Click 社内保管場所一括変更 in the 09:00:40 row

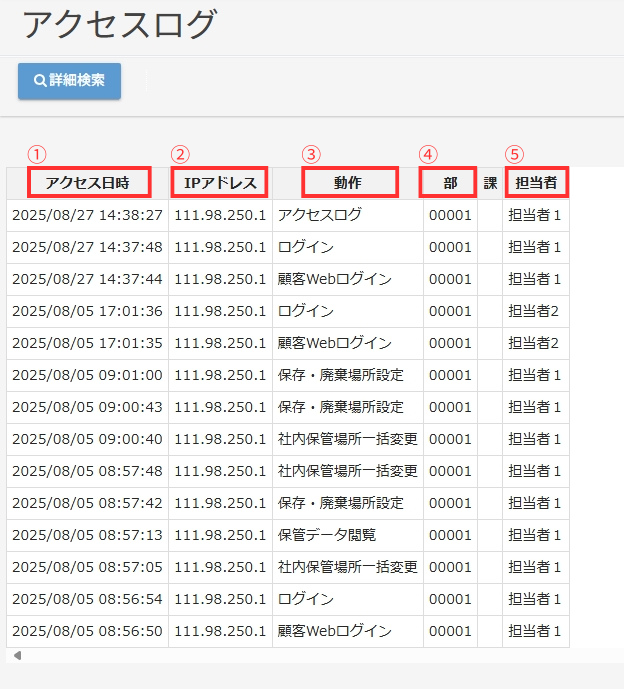348,439
